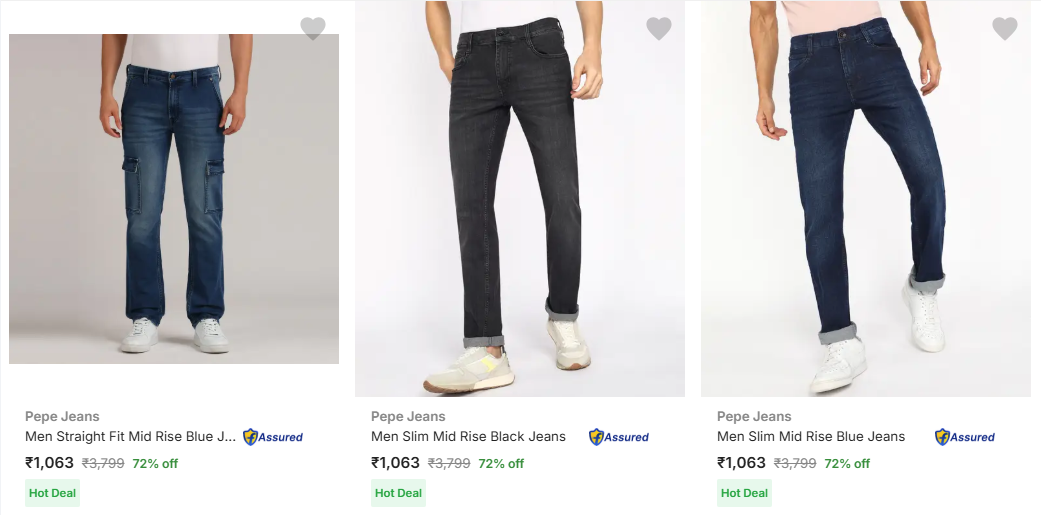Wishlist the Straight Fit Blue cargo jeans
The height and width of the screenshot is (515, 1041).
coord(313,29)
